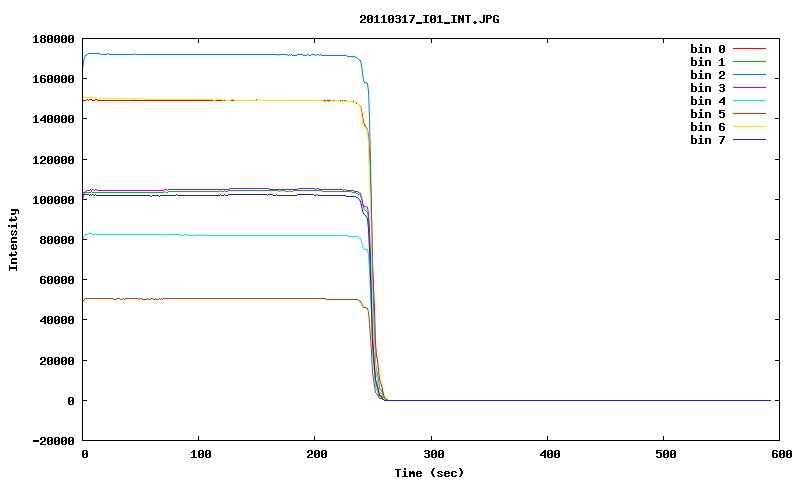Click the 40000 y-axis tick label
The height and width of the screenshot is (480, 800).
[57, 320]
